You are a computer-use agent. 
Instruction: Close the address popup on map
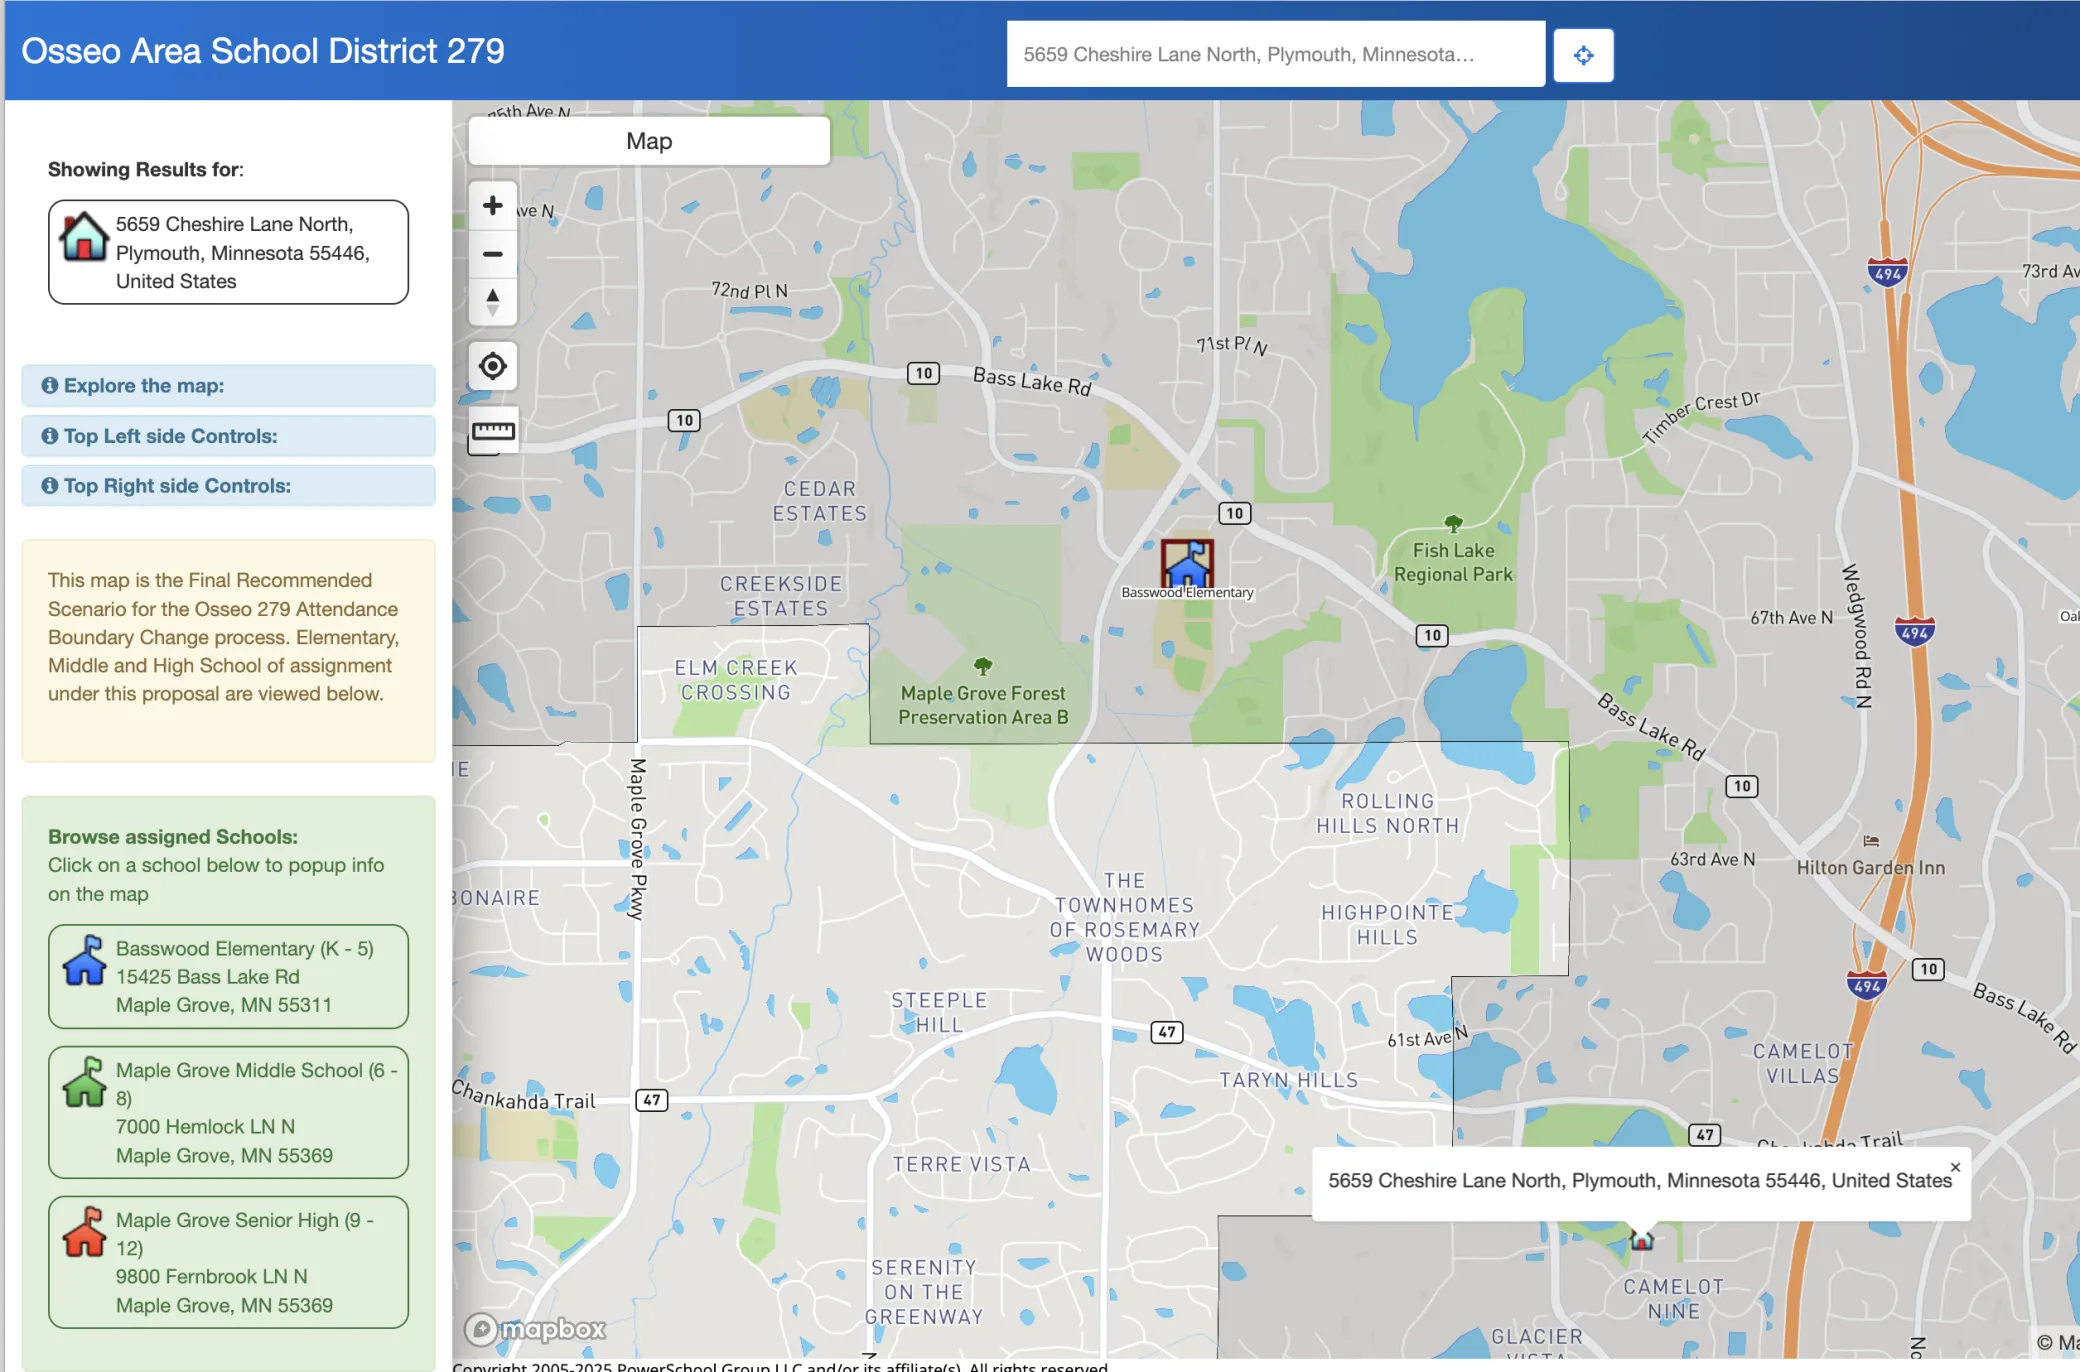pyautogui.click(x=1955, y=1167)
